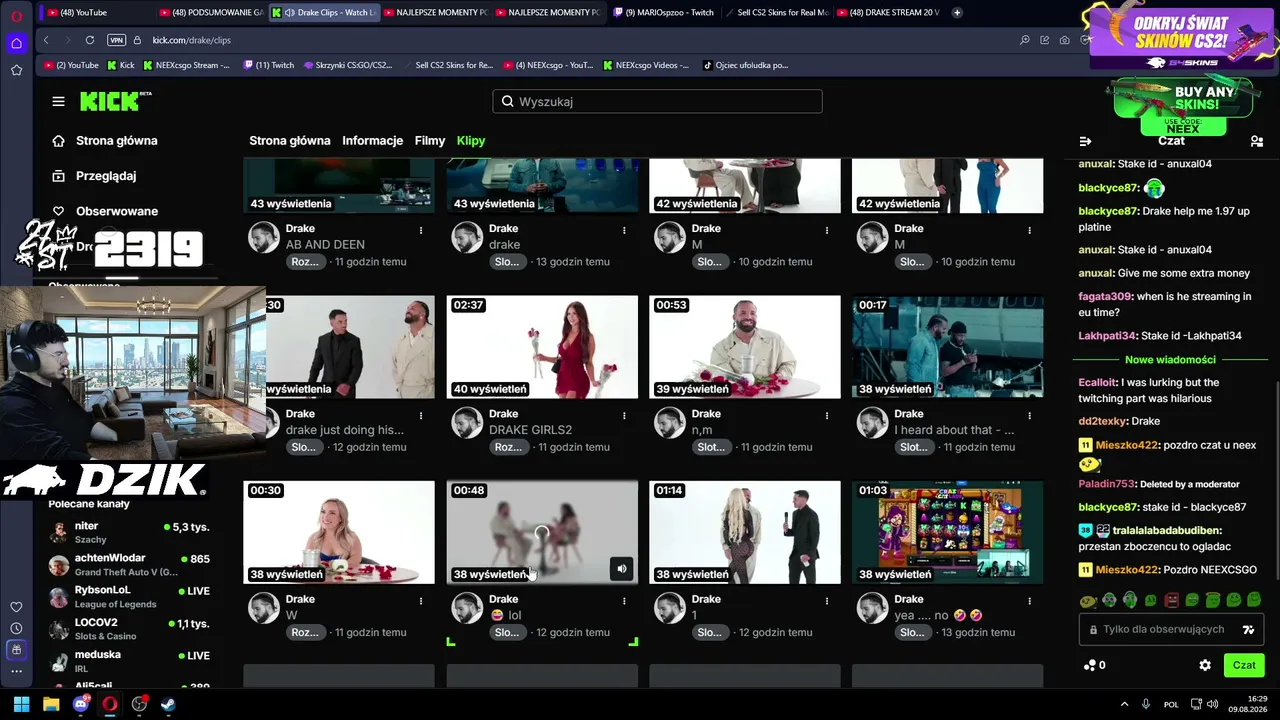The height and width of the screenshot is (720, 1280).
Task: Open the emote picker in chat input
Action: point(1248,630)
